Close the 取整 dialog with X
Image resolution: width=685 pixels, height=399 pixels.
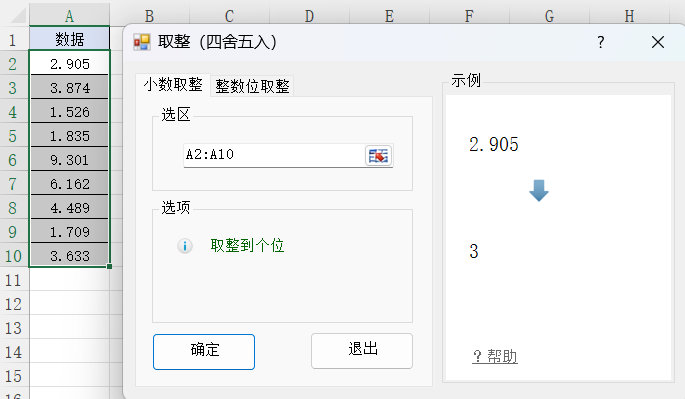click(x=658, y=42)
